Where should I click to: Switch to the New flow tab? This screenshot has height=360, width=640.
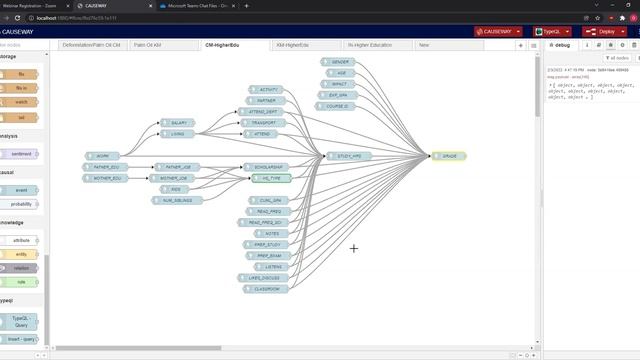click(x=449, y=45)
